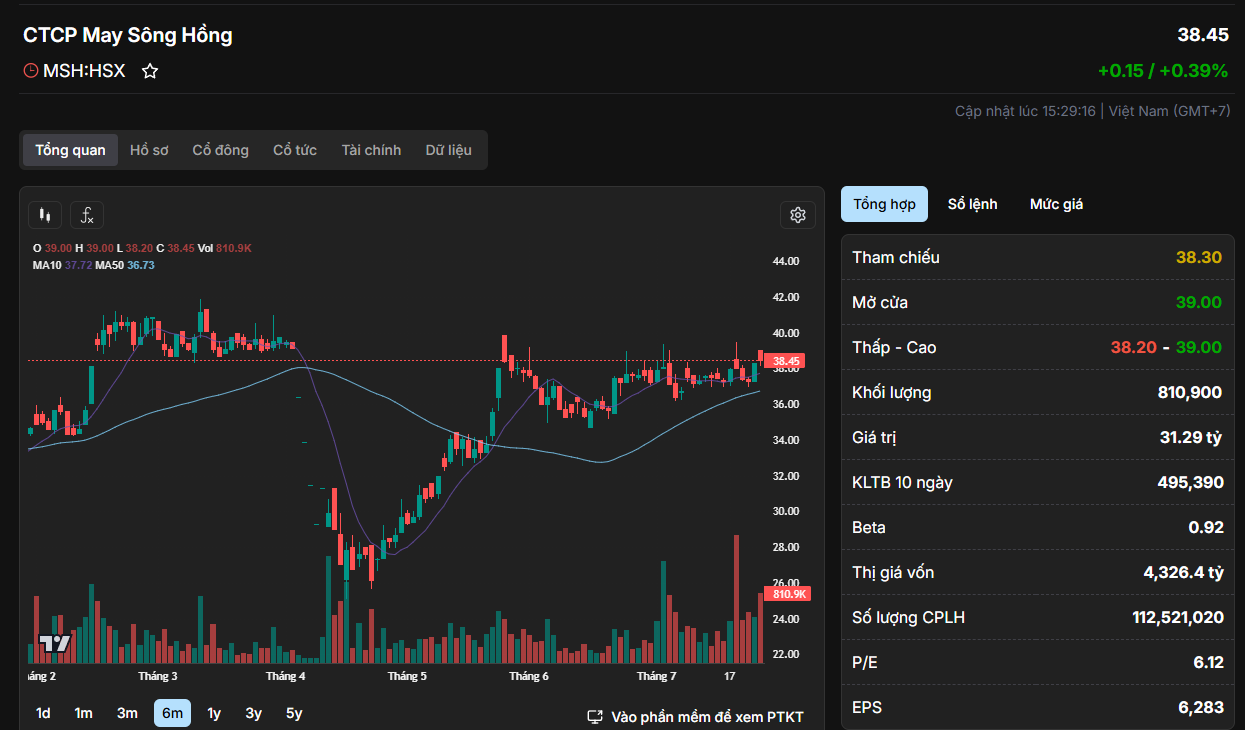Viewport: 1245px width, 730px height.
Task: Click the KLTB 10 ngày value 495,390
Action: point(1190,482)
